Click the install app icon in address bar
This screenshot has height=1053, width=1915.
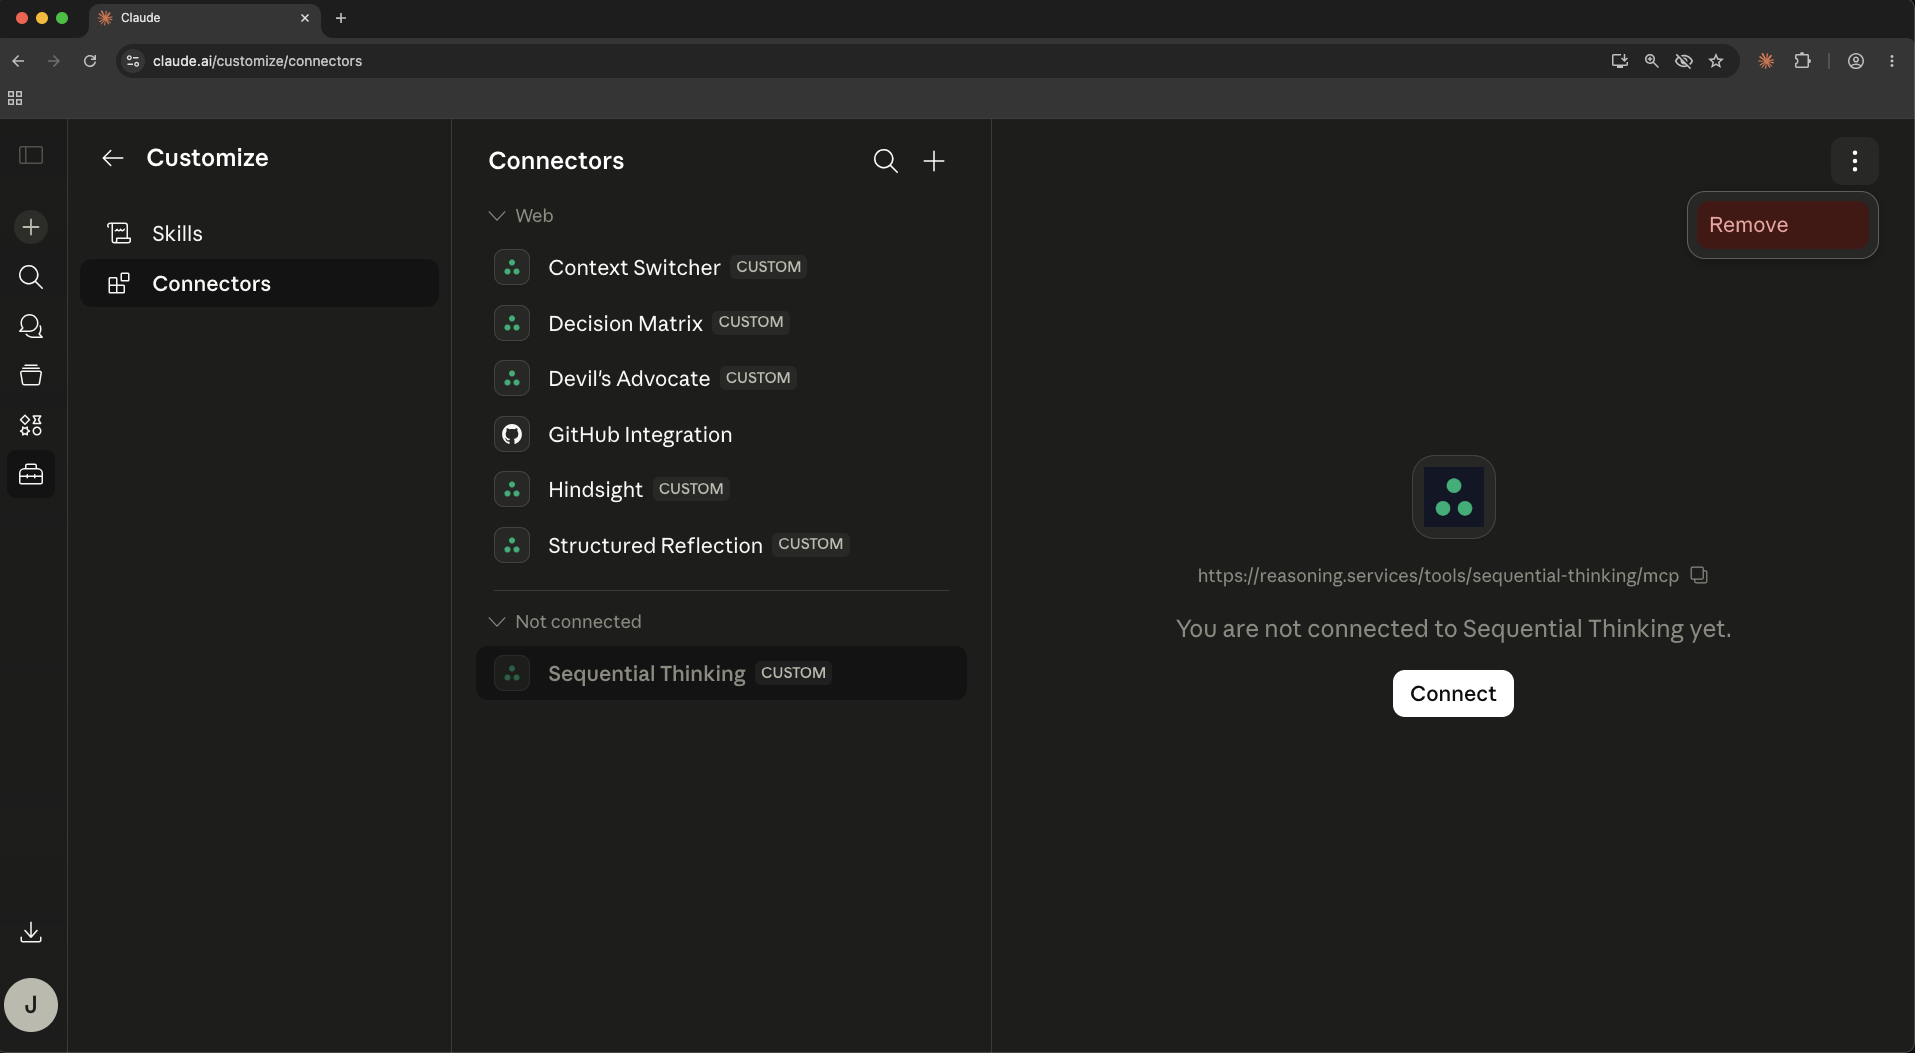click(1620, 61)
